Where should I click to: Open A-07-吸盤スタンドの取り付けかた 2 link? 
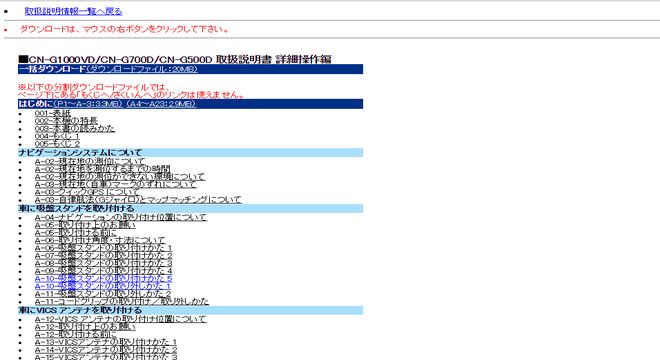(103, 256)
